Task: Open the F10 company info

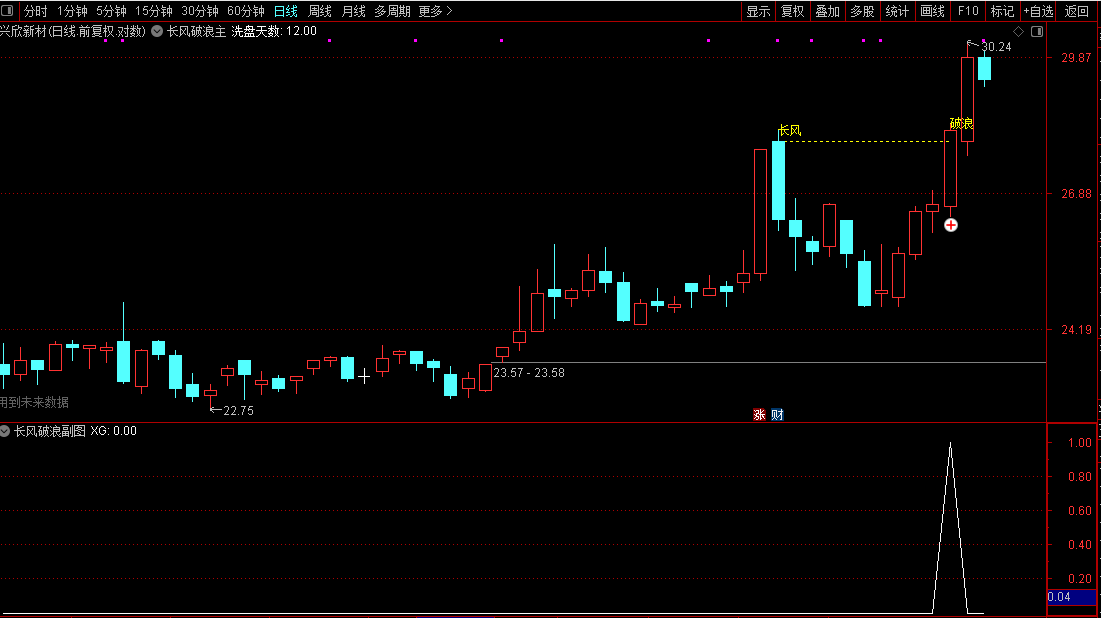Action: click(968, 11)
